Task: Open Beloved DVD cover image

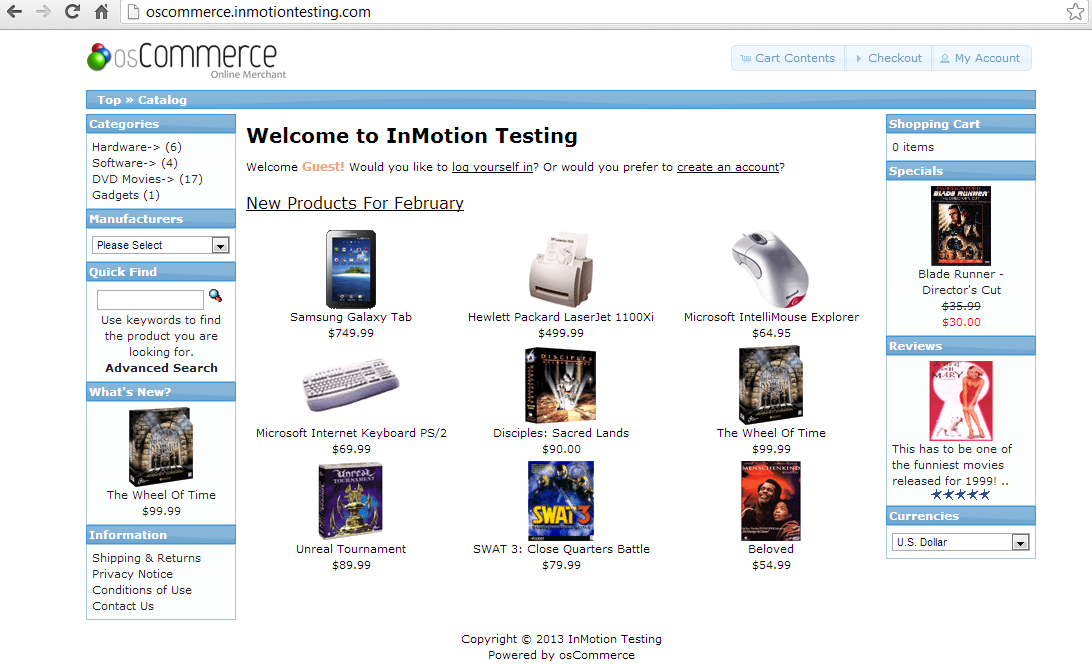Action: pos(770,501)
